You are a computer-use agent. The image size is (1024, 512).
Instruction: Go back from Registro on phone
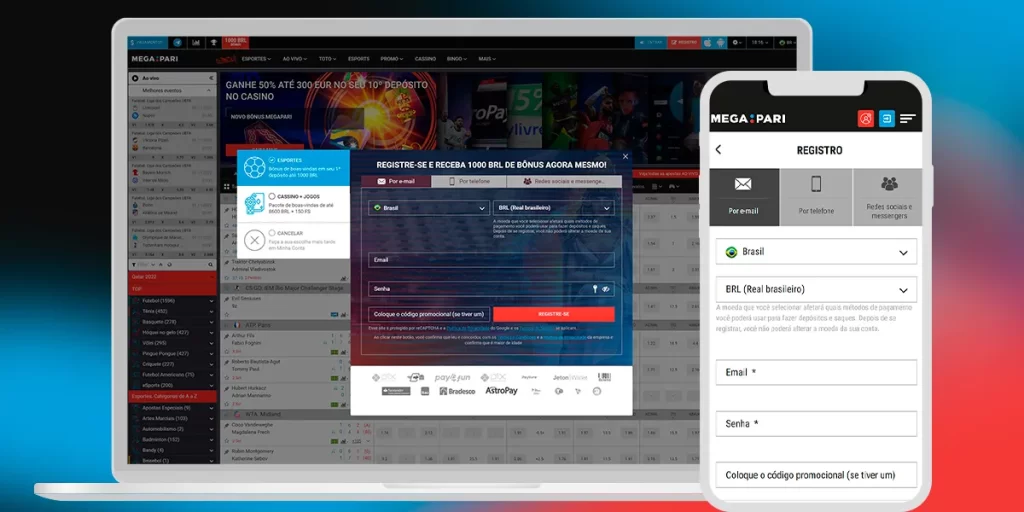tap(718, 150)
